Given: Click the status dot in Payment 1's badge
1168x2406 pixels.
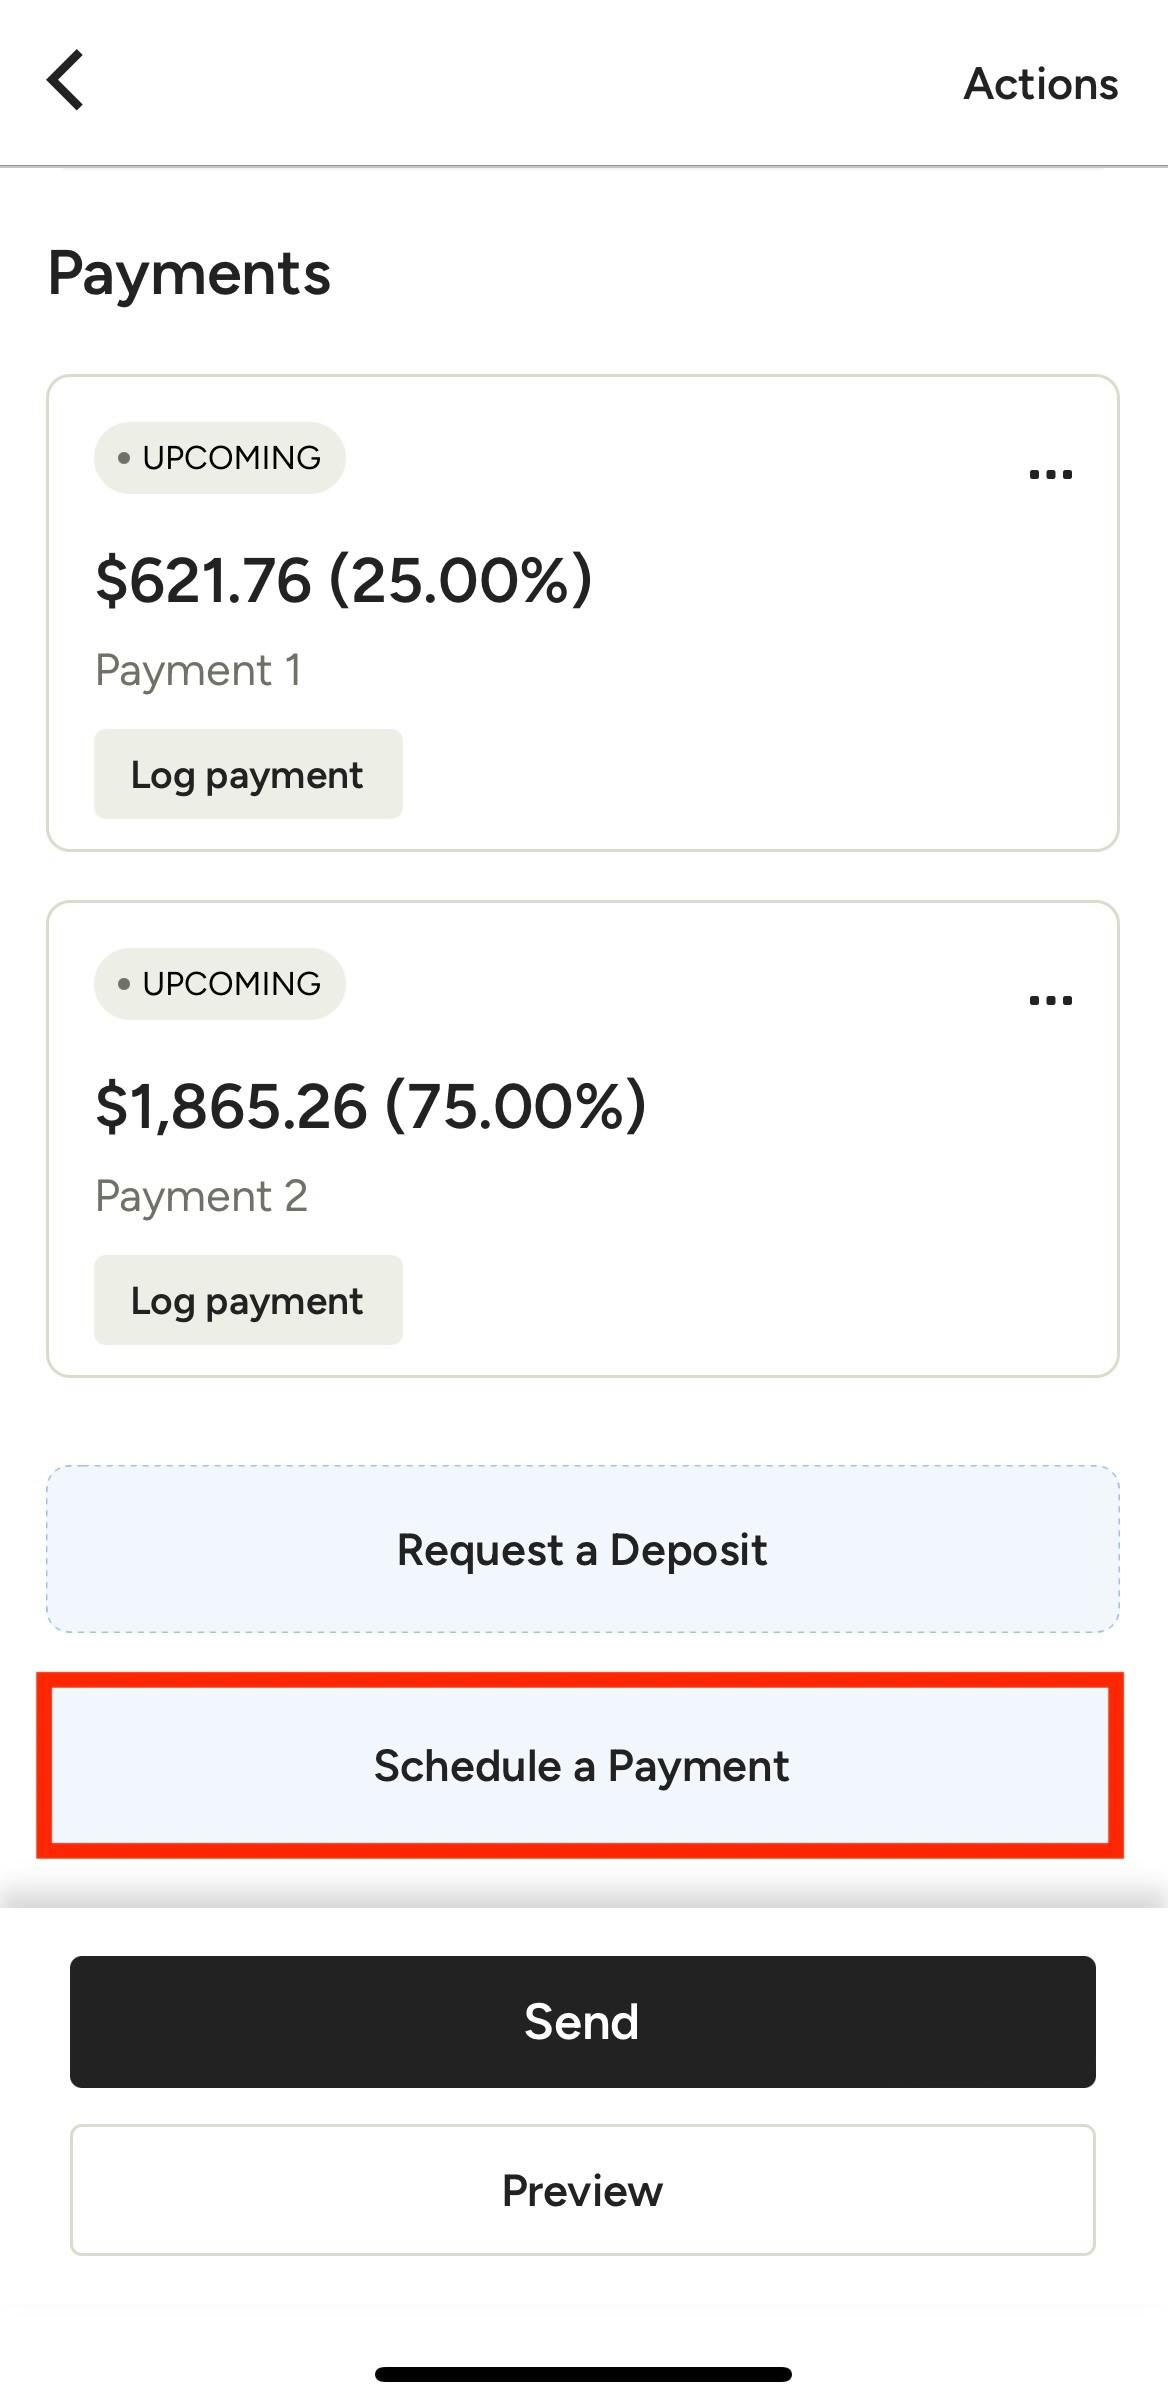Looking at the screenshot, I should point(124,458).
